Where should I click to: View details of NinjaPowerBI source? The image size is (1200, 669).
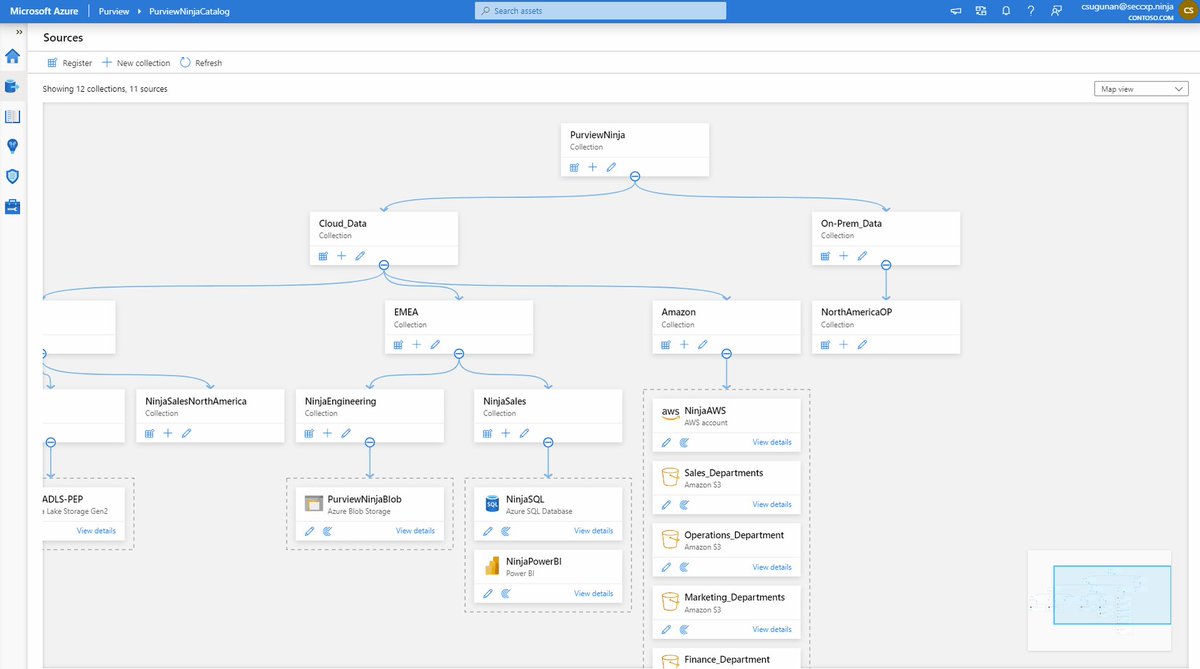594,593
